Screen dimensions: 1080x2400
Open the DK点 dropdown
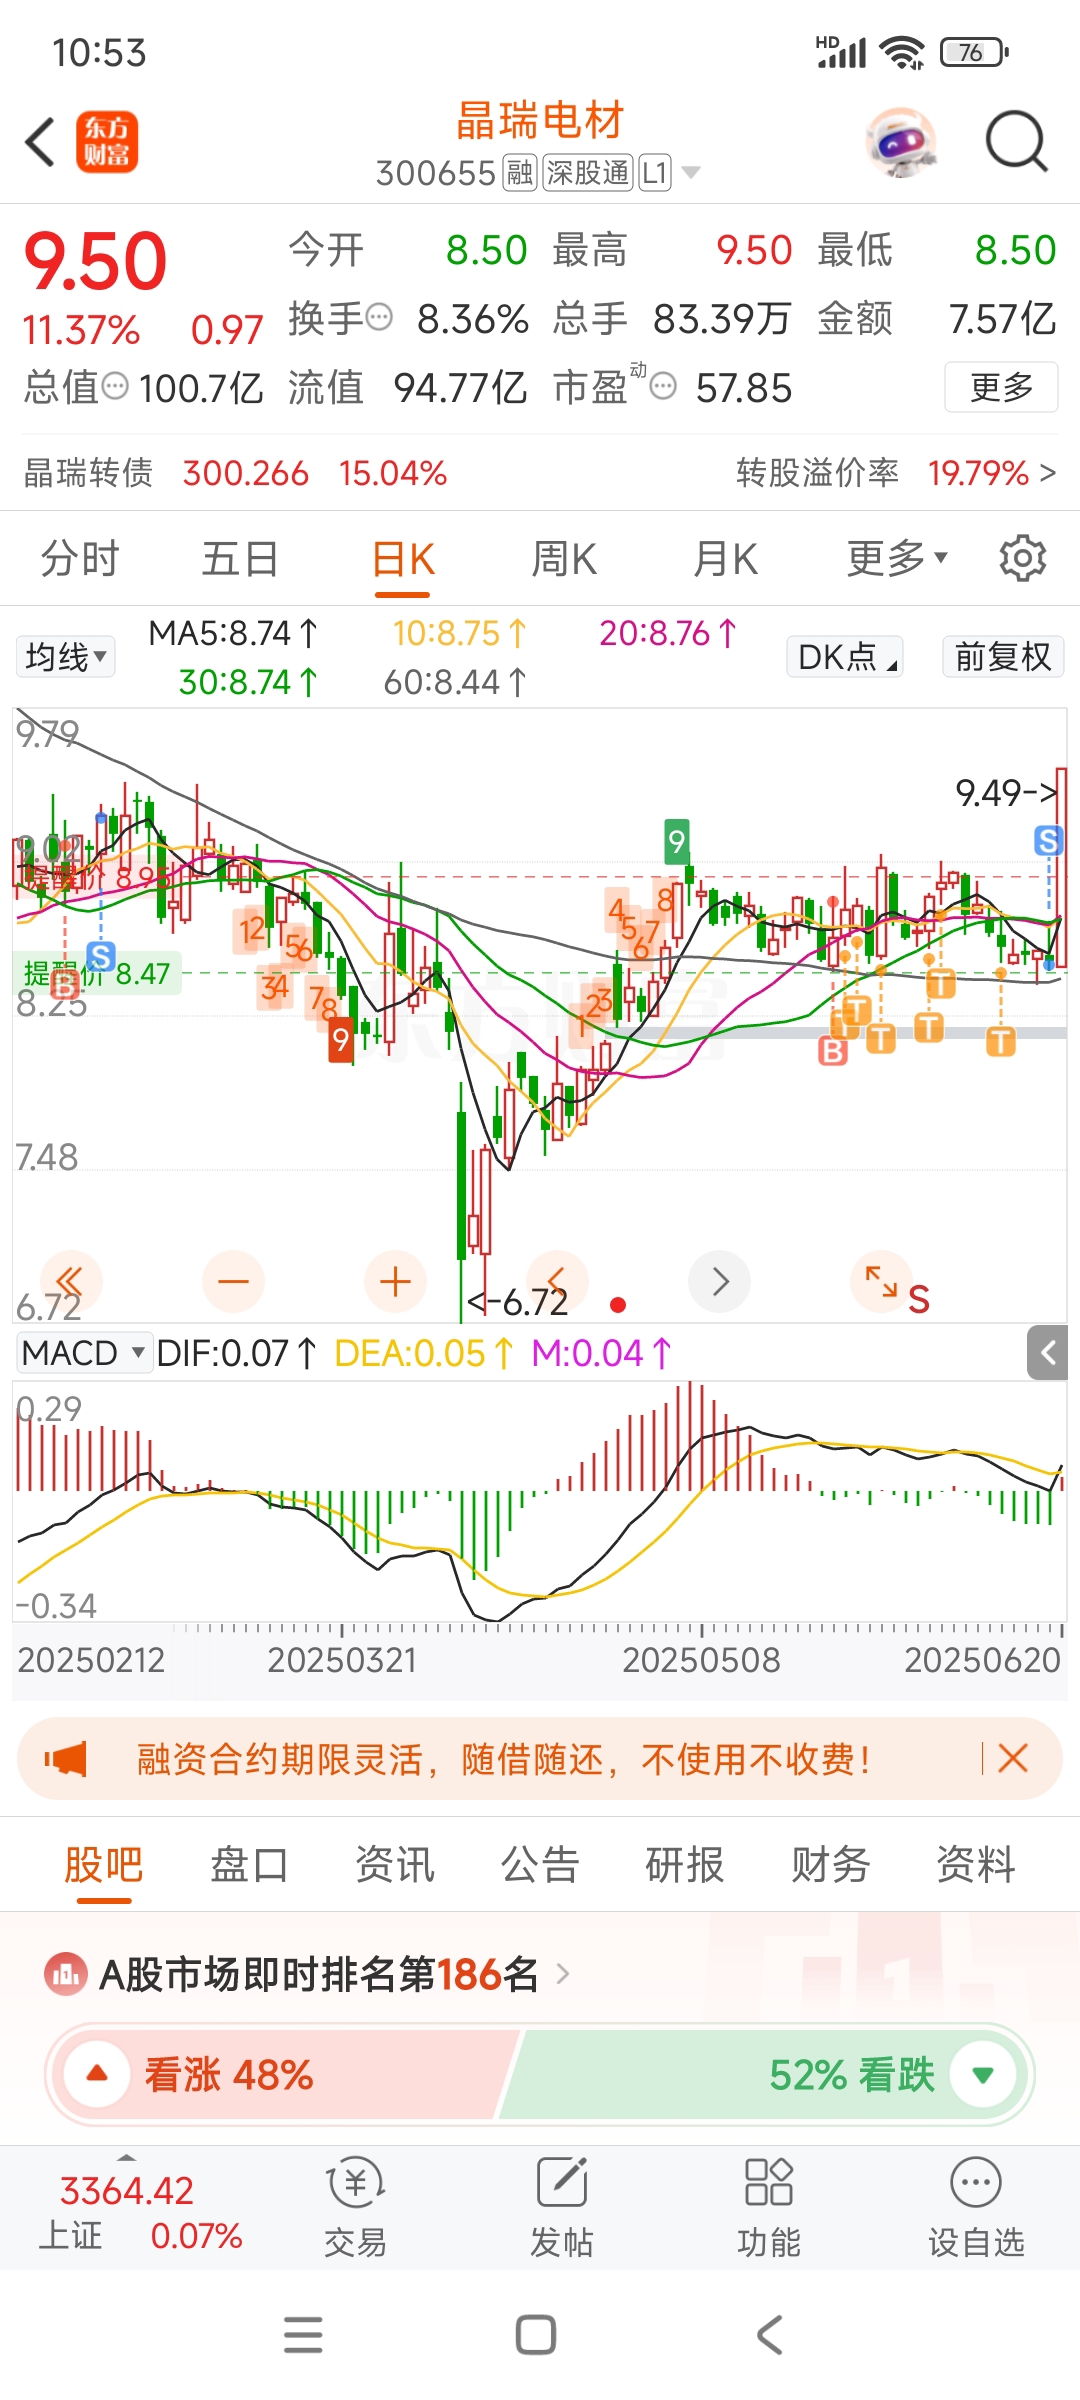pyautogui.click(x=846, y=657)
